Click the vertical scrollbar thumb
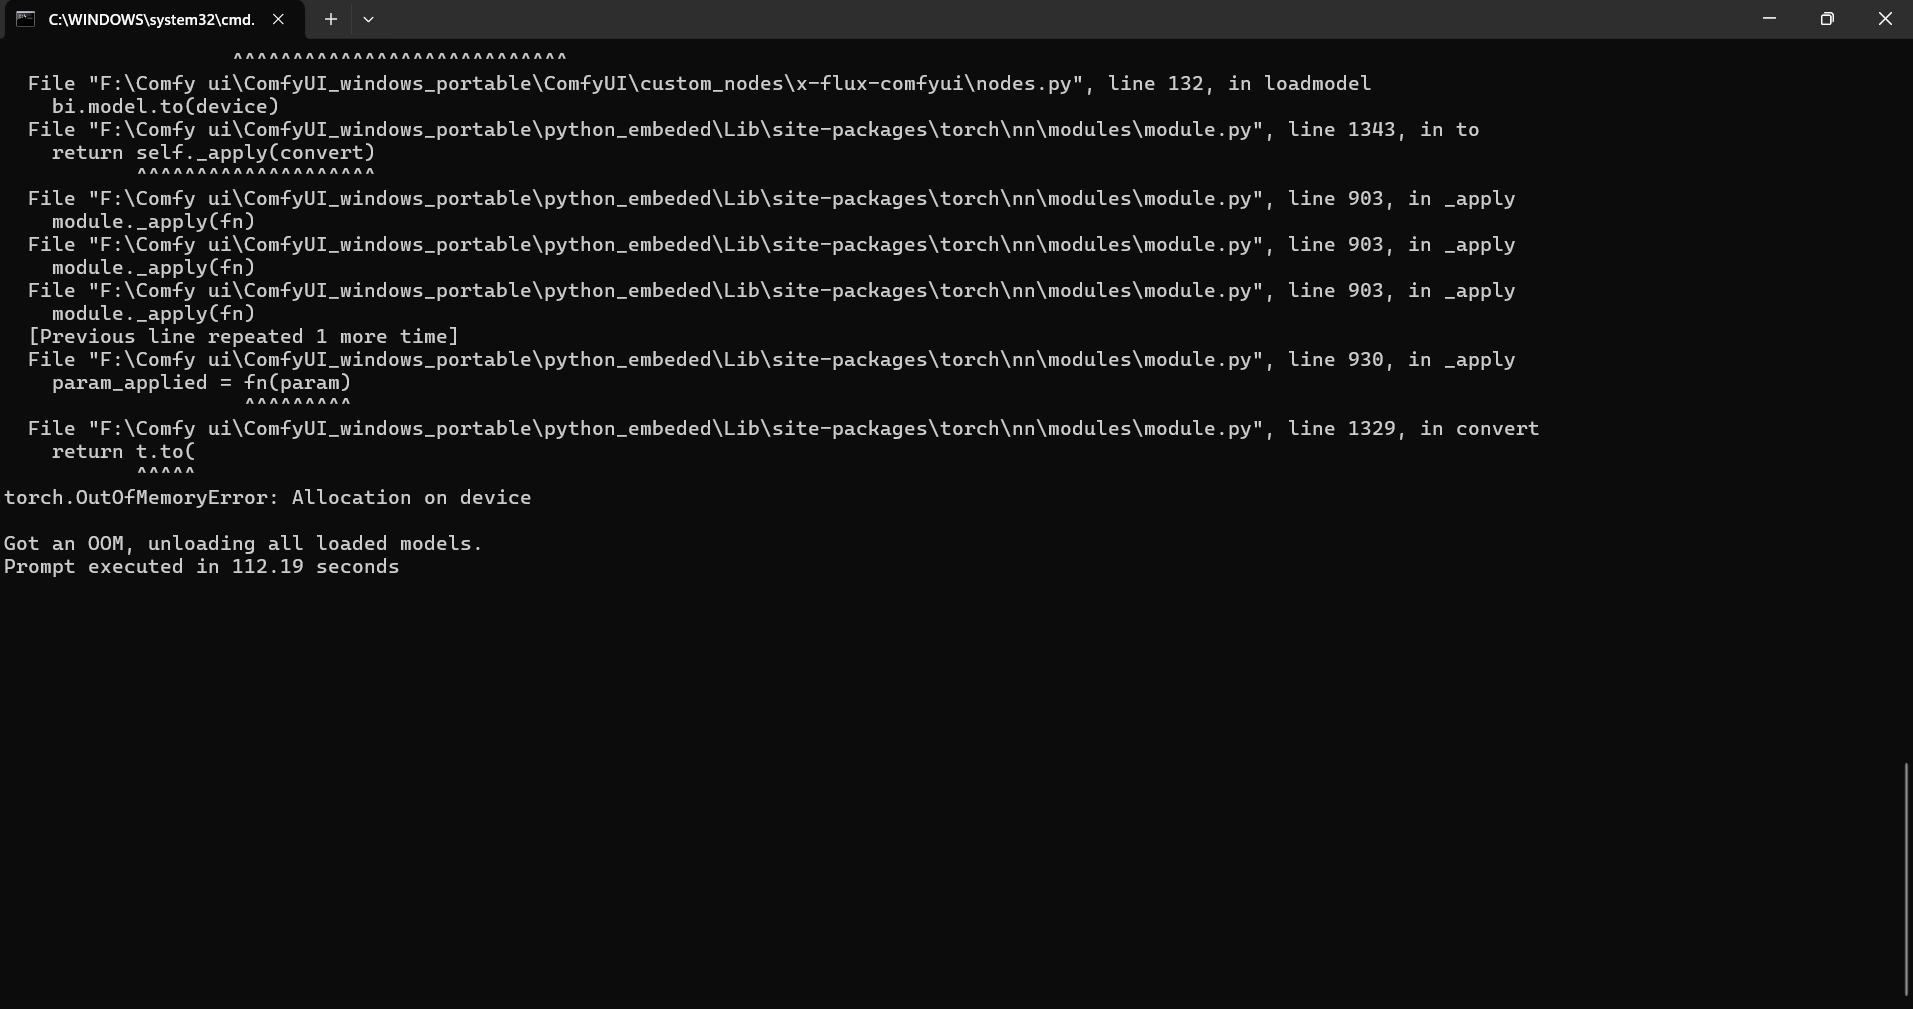 tap(1906, 878)
